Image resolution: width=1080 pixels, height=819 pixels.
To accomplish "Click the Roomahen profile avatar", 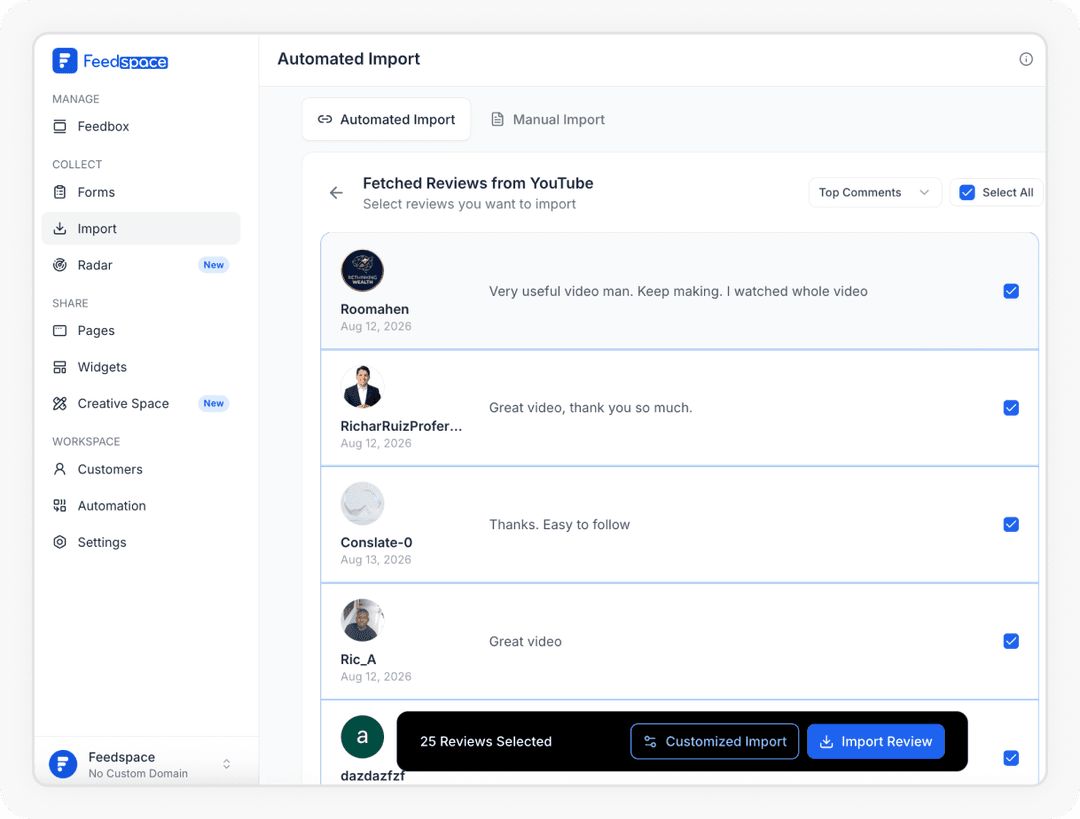I will coord(362,271).
